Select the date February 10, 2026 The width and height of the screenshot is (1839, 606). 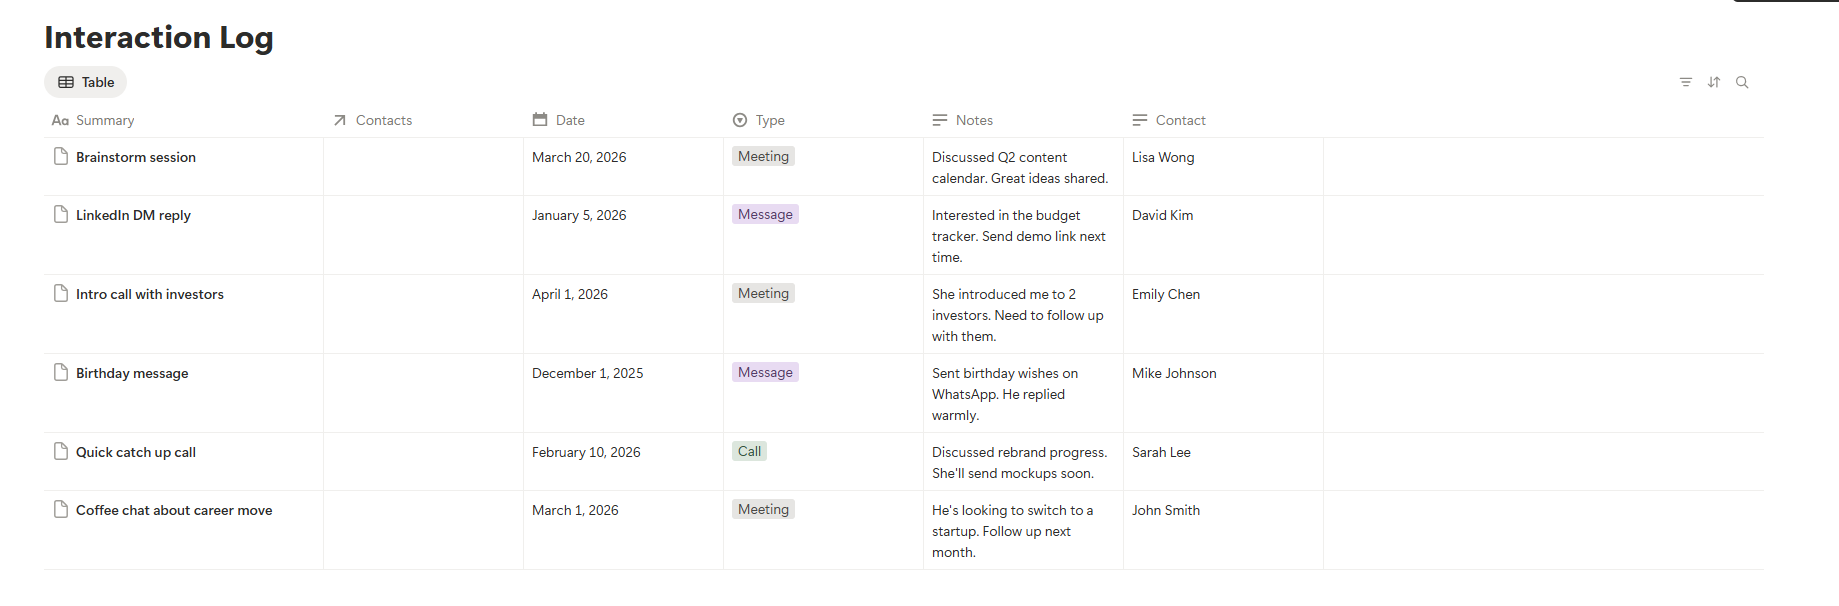(x=586, y=452)
